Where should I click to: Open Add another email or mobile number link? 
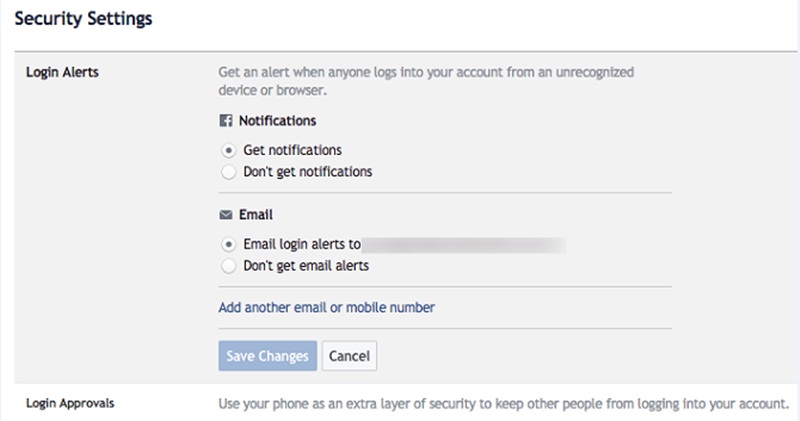327,307
